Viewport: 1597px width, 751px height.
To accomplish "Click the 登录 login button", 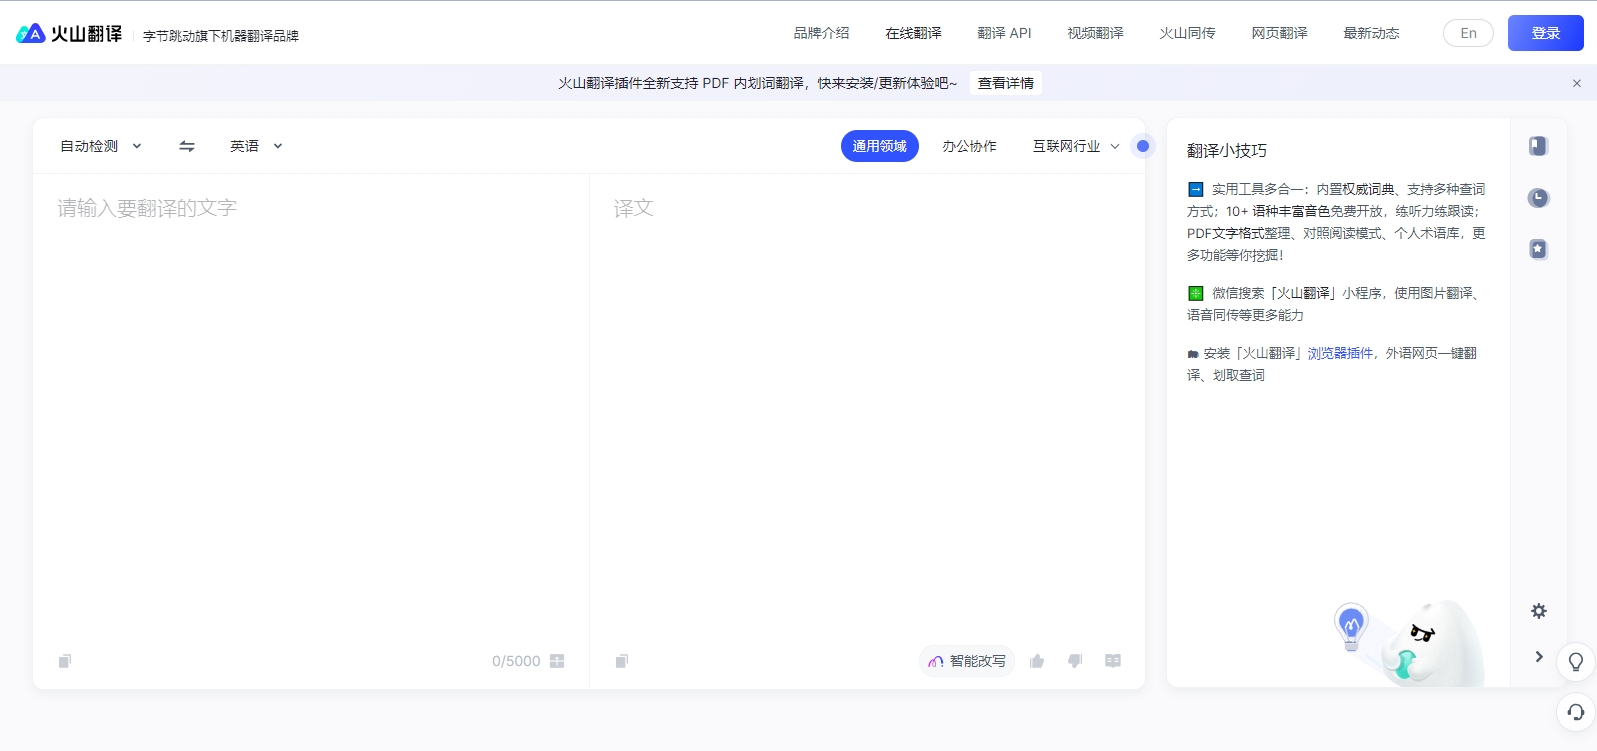I will tap(1546, 33).
